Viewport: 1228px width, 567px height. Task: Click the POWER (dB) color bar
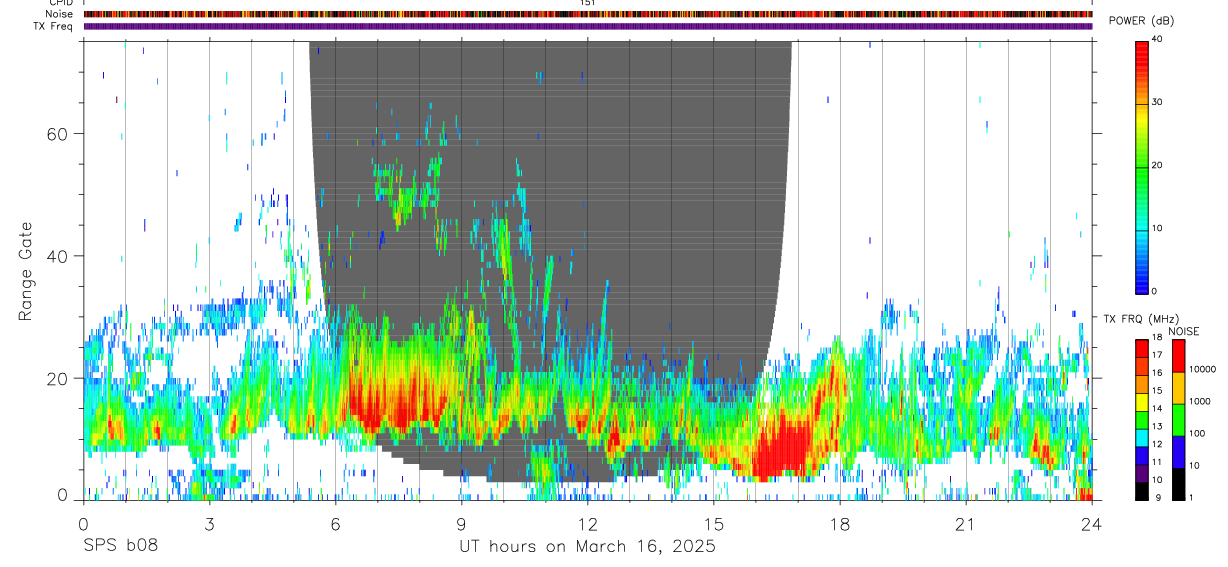[x=1141, y=166]
